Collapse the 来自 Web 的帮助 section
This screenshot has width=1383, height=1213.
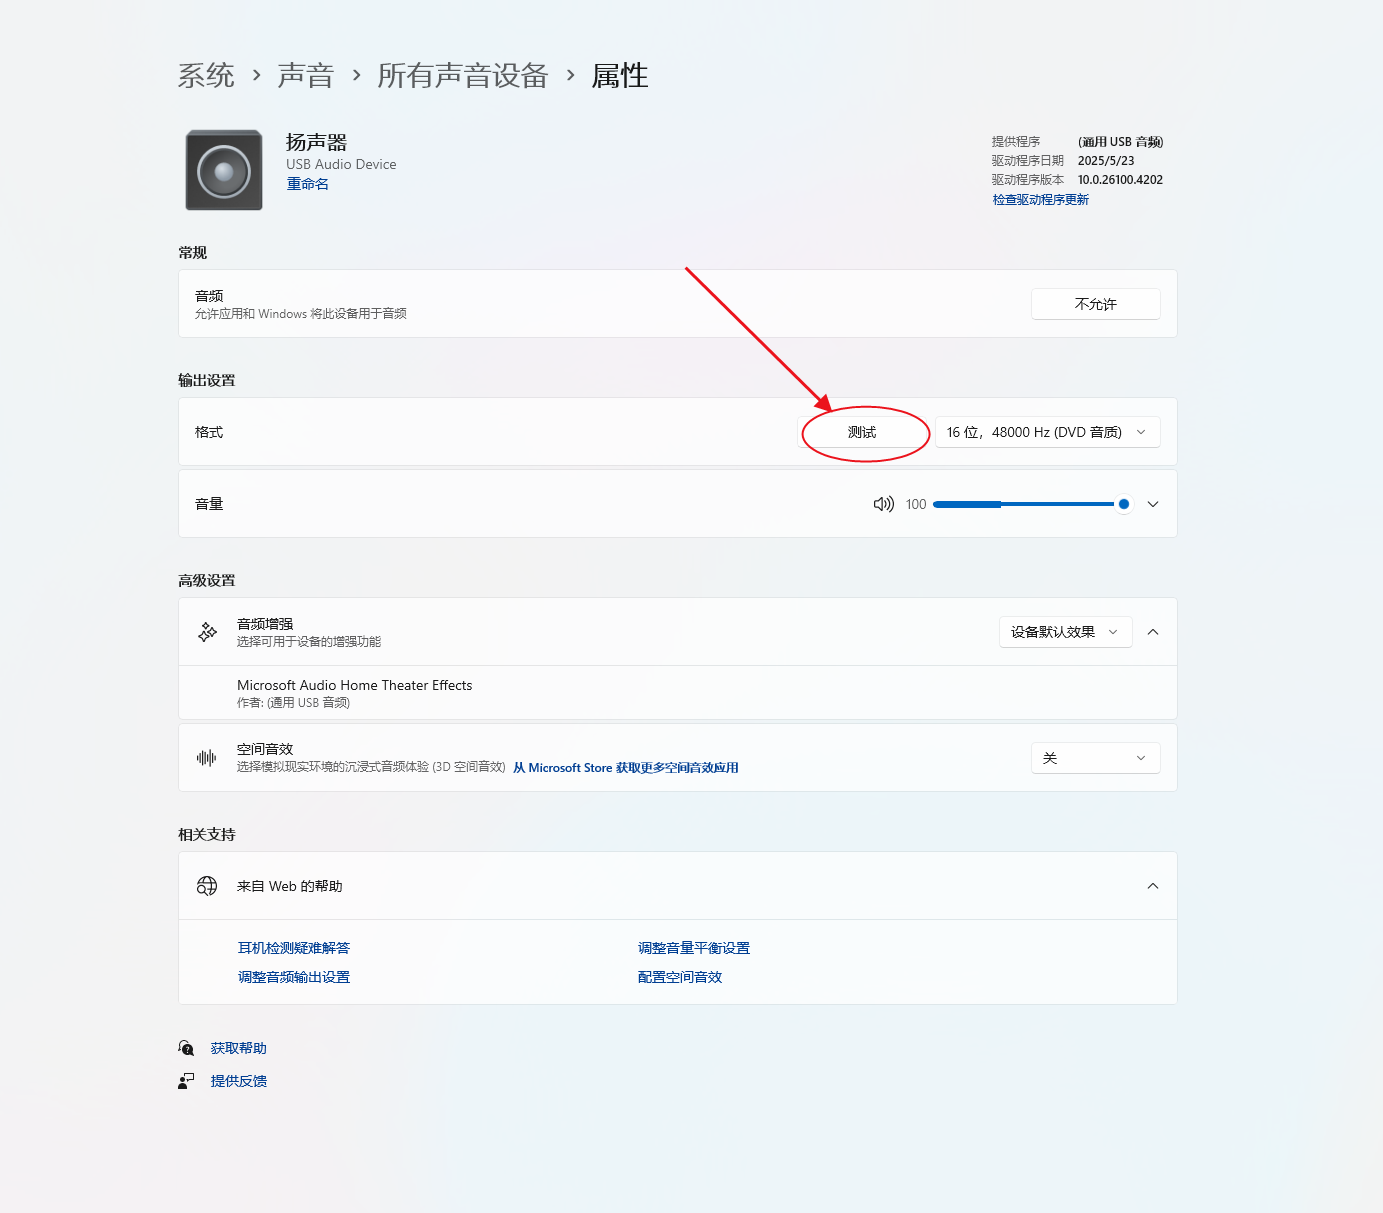(x=1152, y=885)
